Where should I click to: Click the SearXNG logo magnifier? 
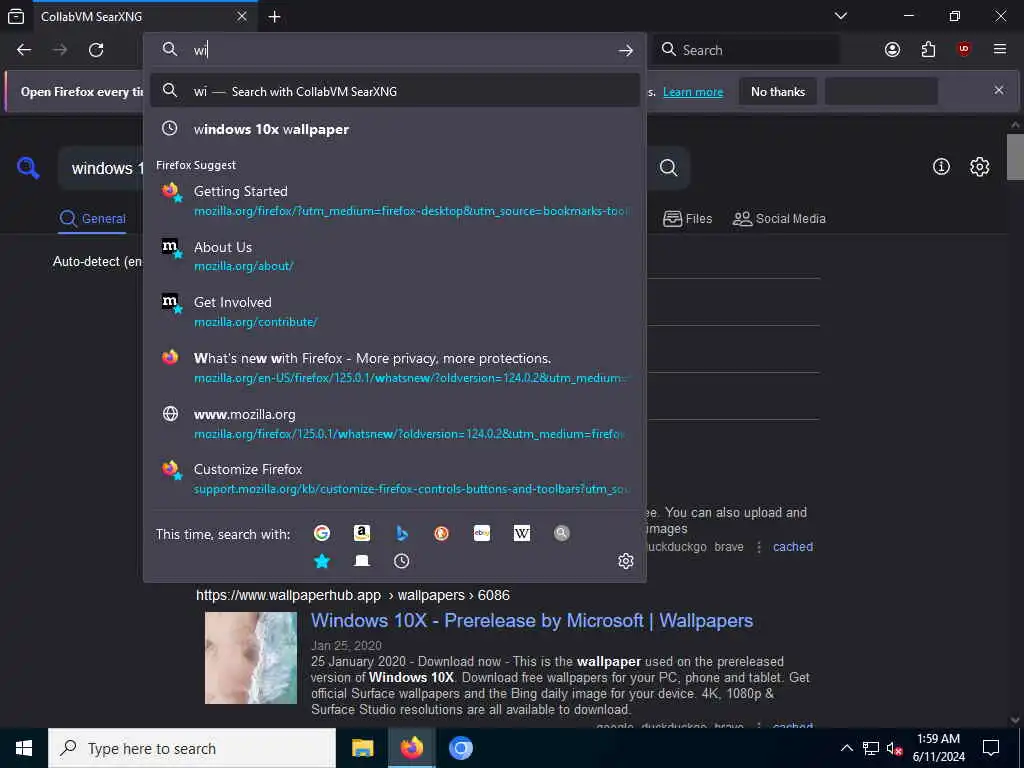click(28, 168)
